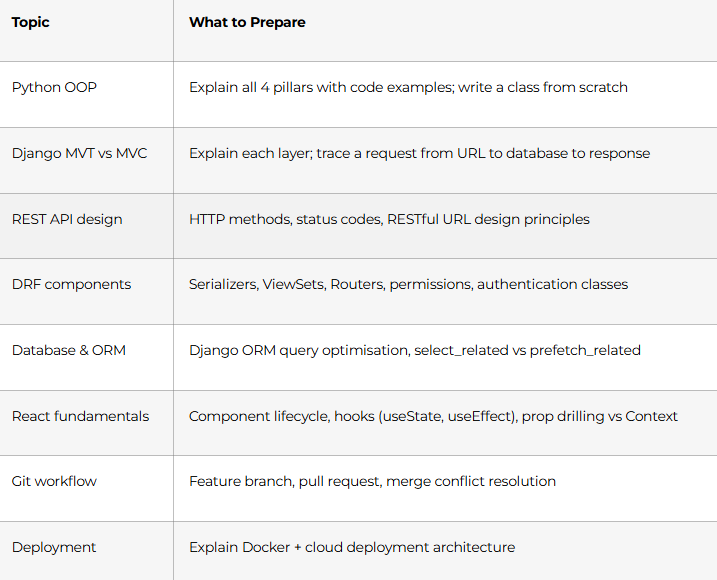The height and width of the screenshot is (580, 717).
Task: Select the select_related vs prefetch_related text
Action: click(x=527, y=350)
